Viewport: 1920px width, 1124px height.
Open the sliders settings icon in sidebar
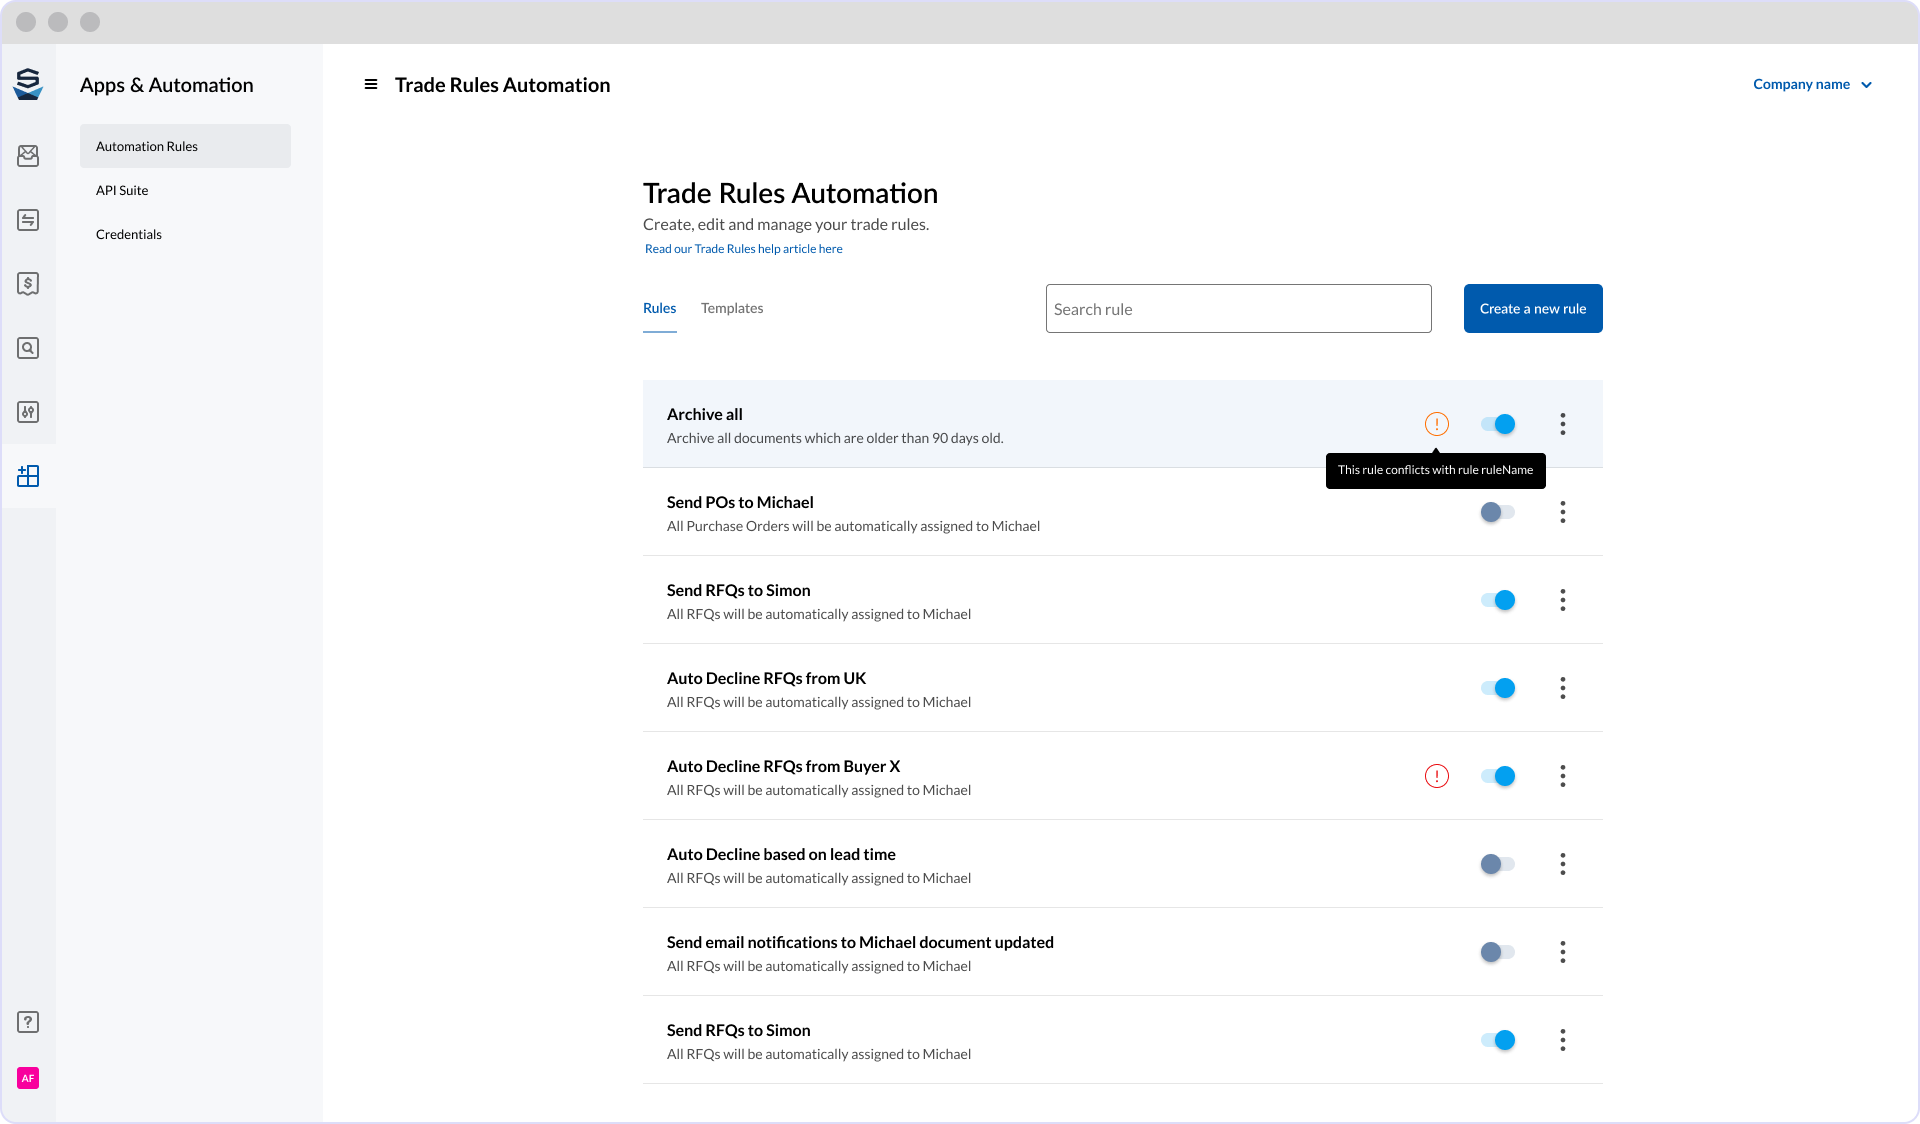(28, 412)
